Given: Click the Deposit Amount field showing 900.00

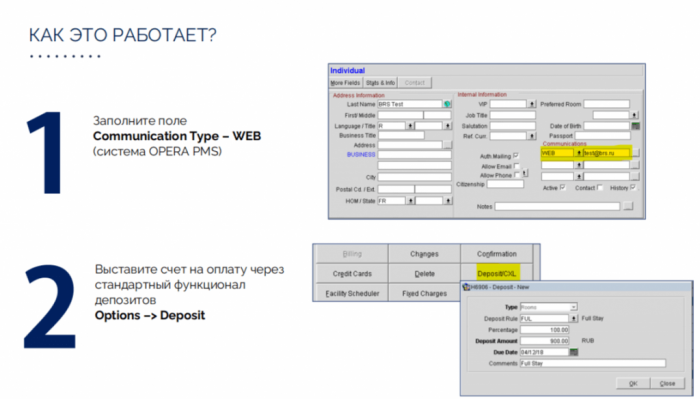Looking at the screenshot, I should click(545, 341).
